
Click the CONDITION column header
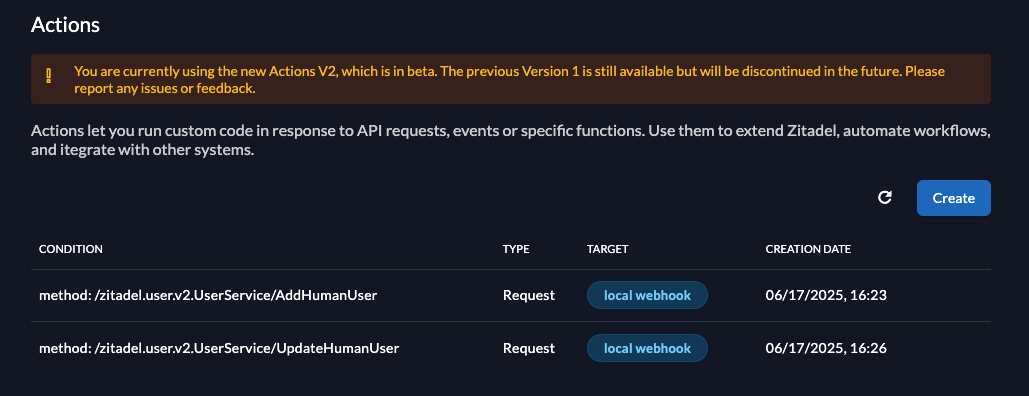(71, 249)
